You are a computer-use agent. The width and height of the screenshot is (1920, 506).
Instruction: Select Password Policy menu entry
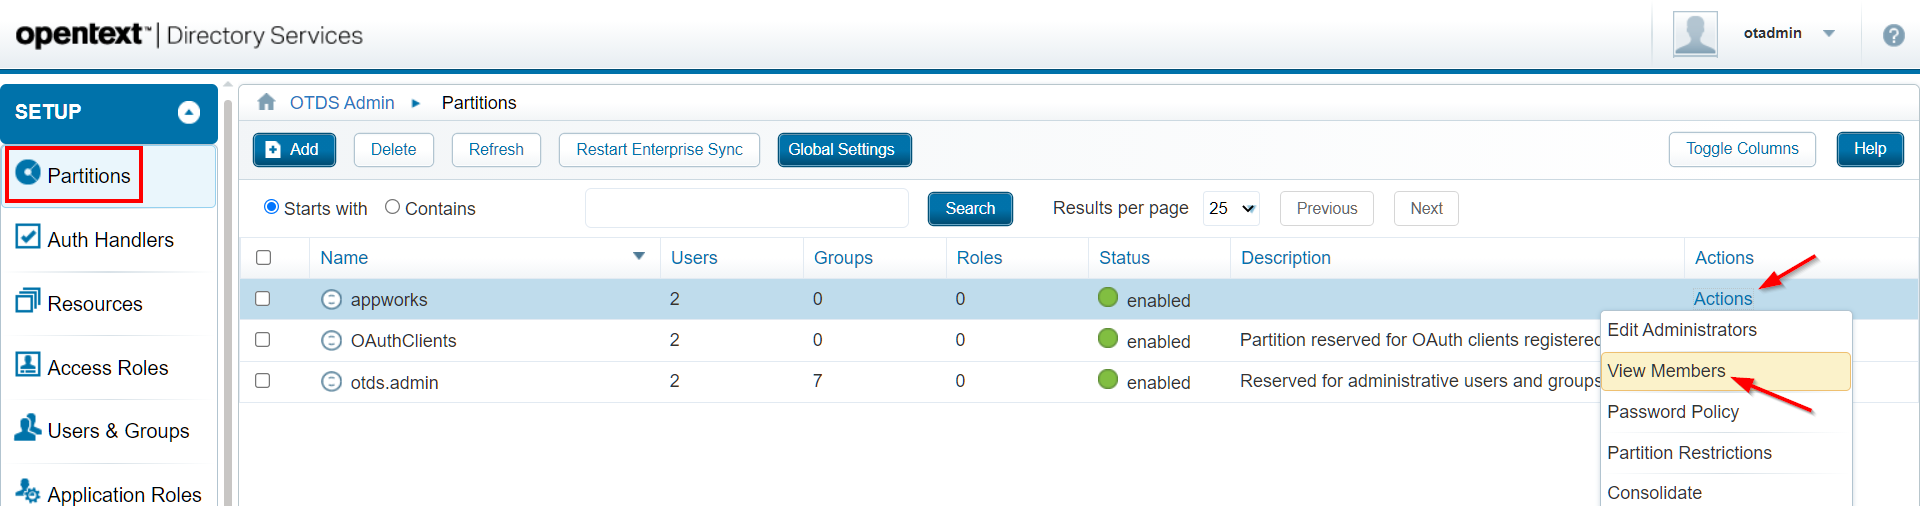pos(1672,412)
